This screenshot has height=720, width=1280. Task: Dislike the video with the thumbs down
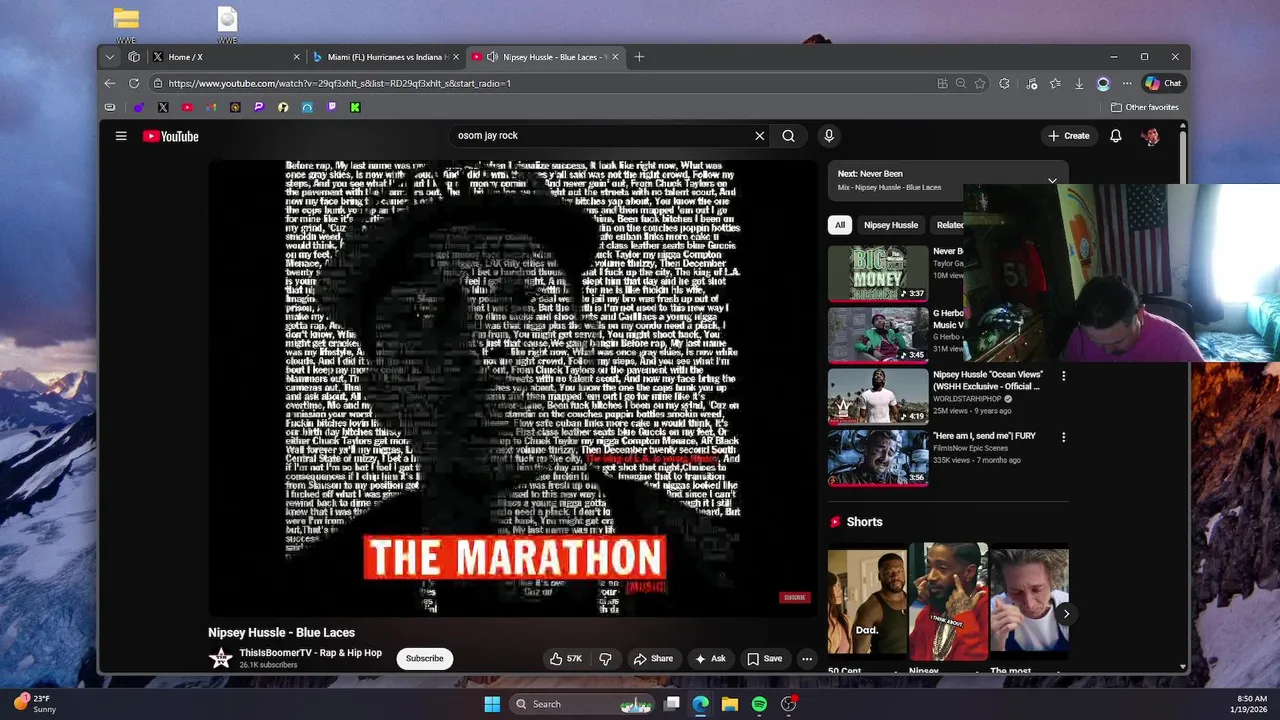pos(605,659)
